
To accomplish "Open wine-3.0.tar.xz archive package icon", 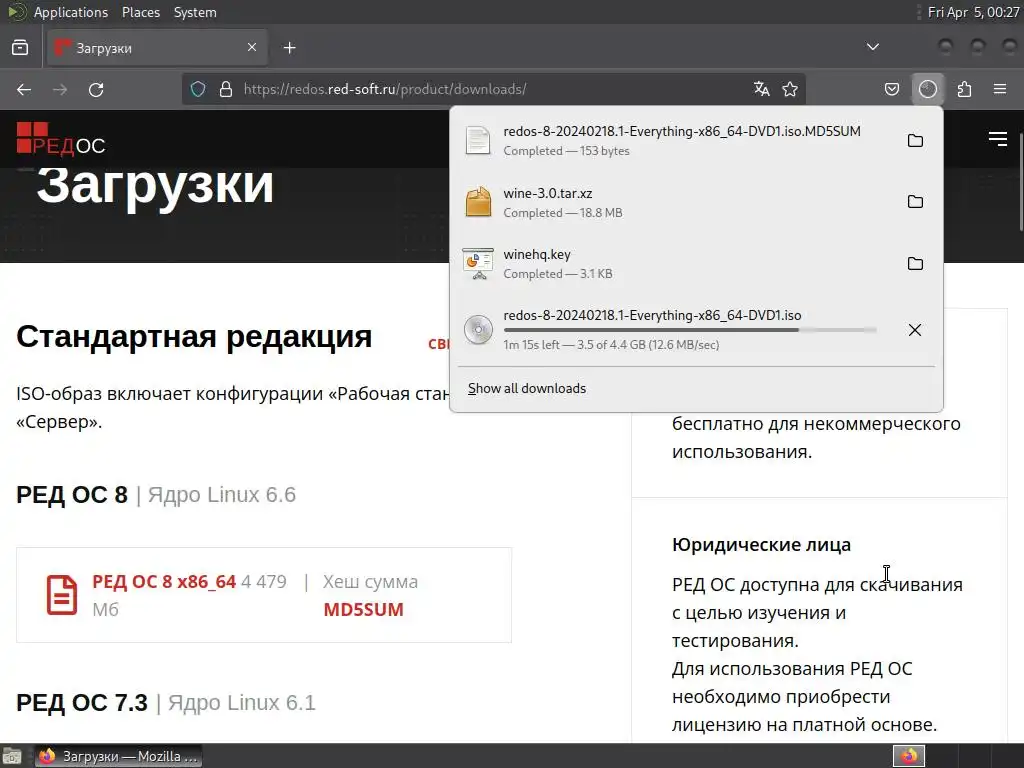I will point(478,202).
